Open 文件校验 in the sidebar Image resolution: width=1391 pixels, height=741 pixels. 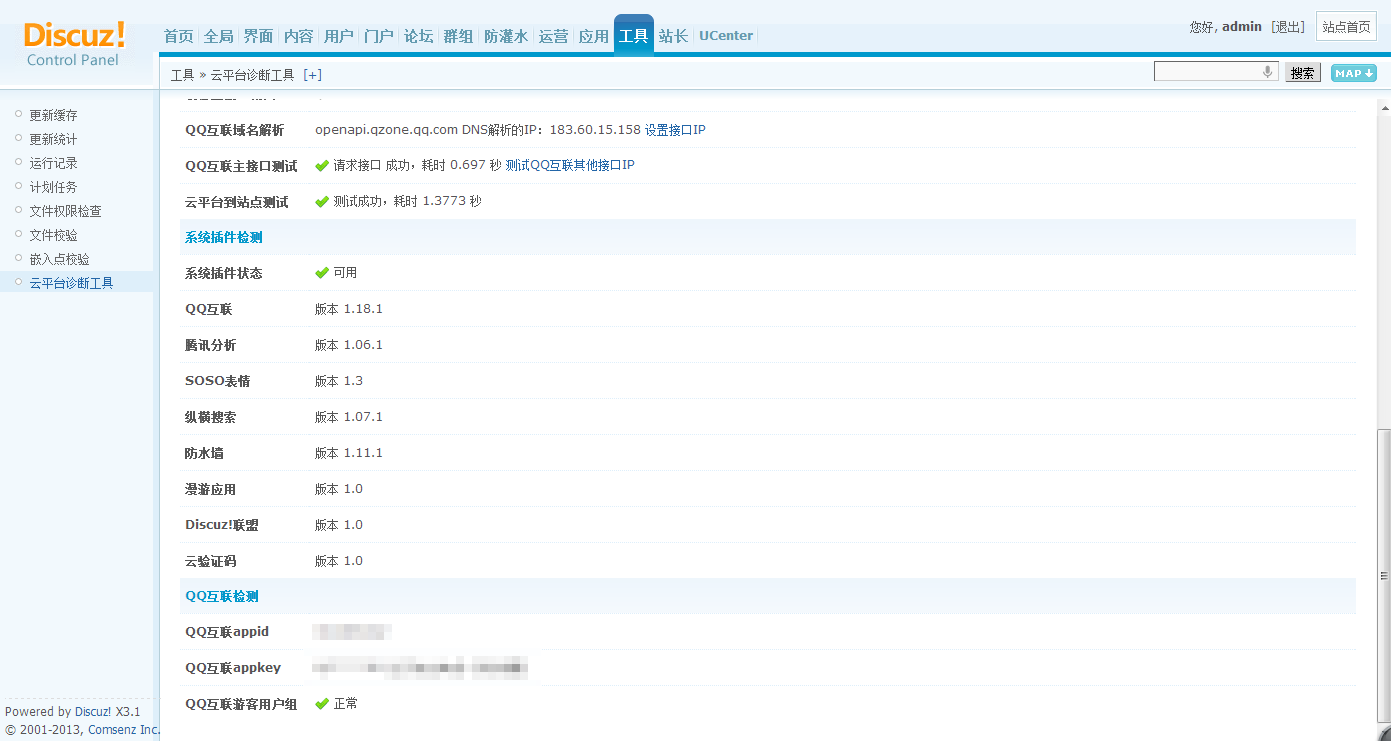pos(53,235)
